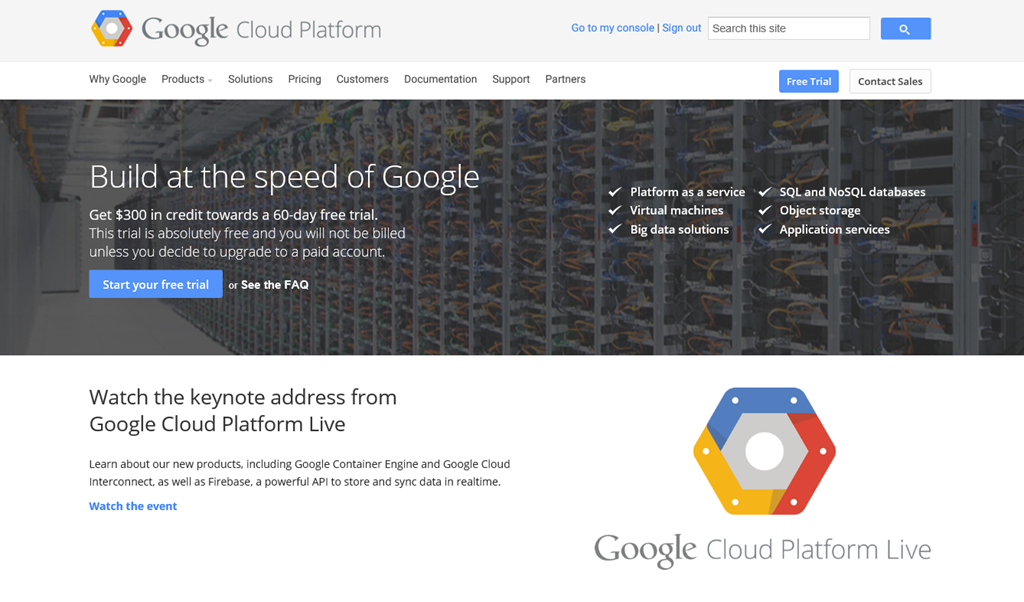The width and height of the screenshot is (1024, 602).
Task: Click the Application services text
Action: [x=834, y=229]
